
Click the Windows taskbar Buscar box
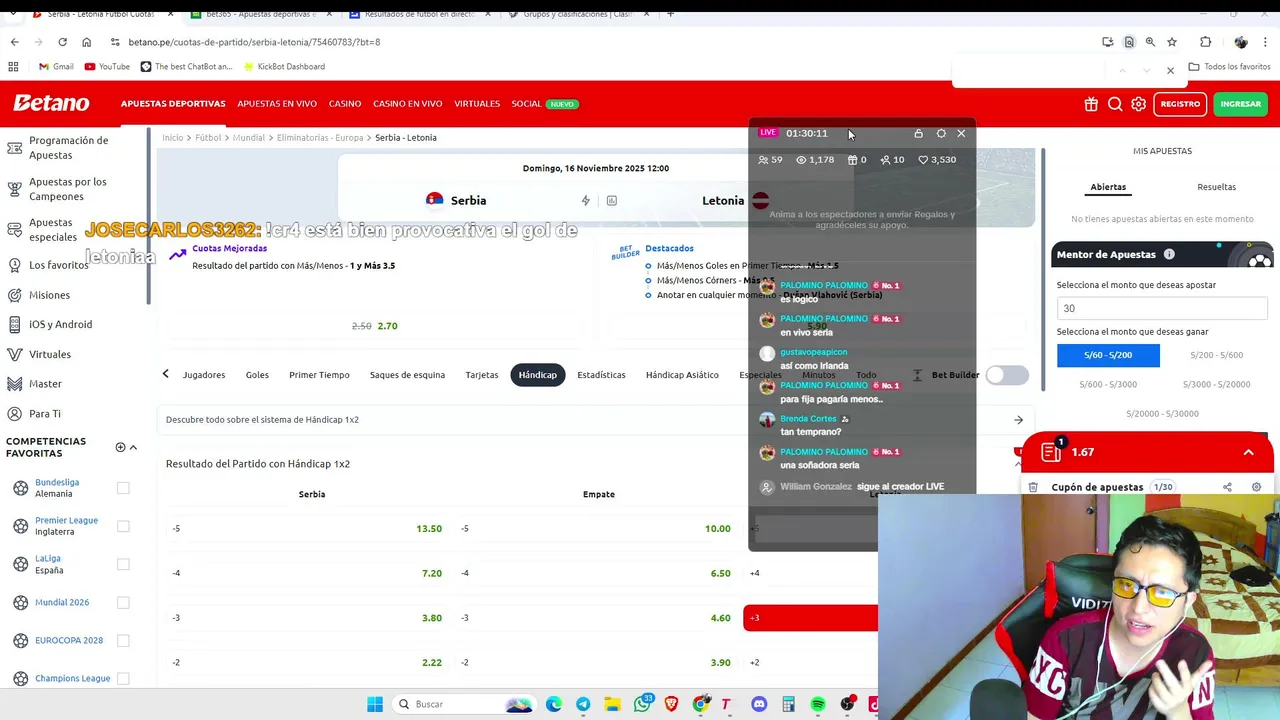click(465, 704)
